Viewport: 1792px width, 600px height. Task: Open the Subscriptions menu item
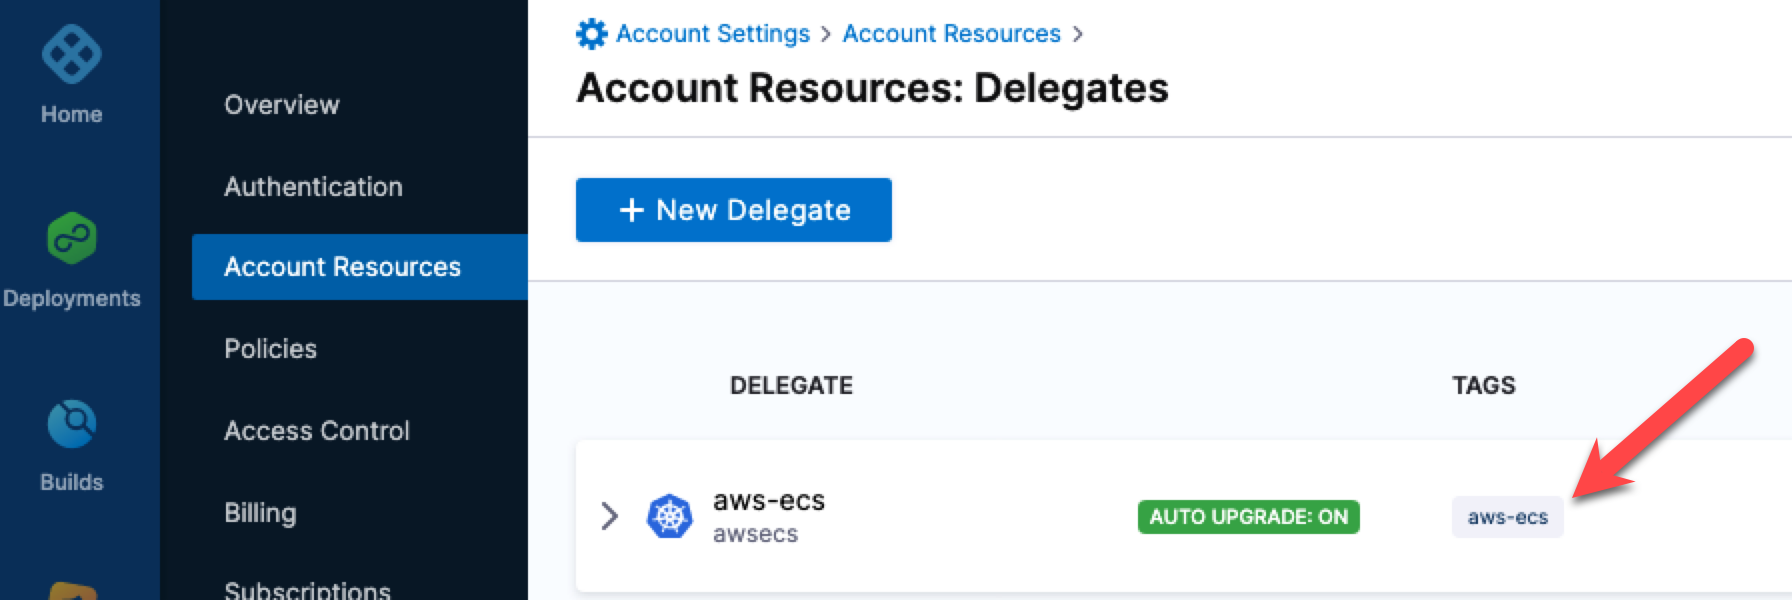[x=307, y=589]
